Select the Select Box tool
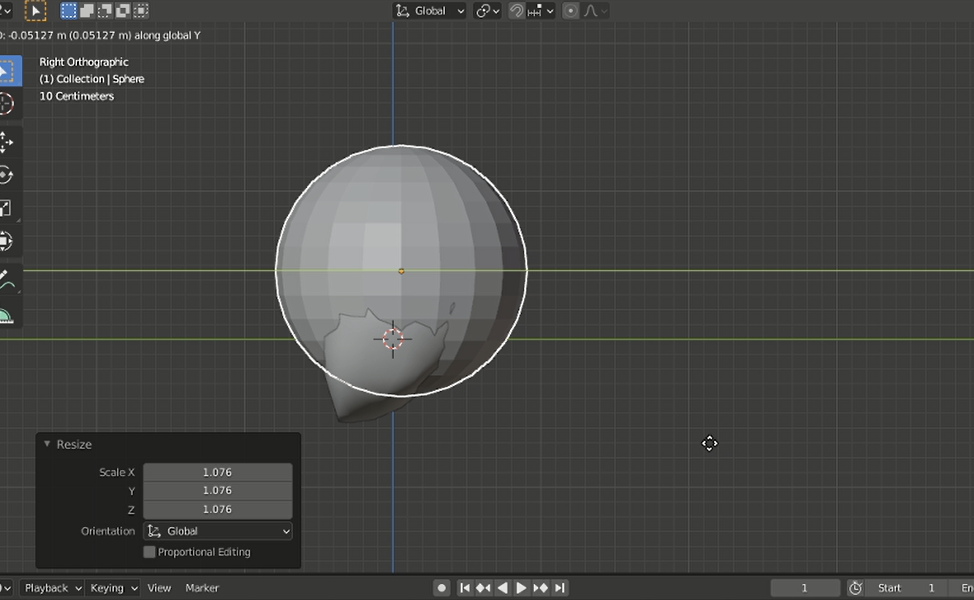Viewport: 974px width, 600px height. pyautogui.click(x=8, y=71)
